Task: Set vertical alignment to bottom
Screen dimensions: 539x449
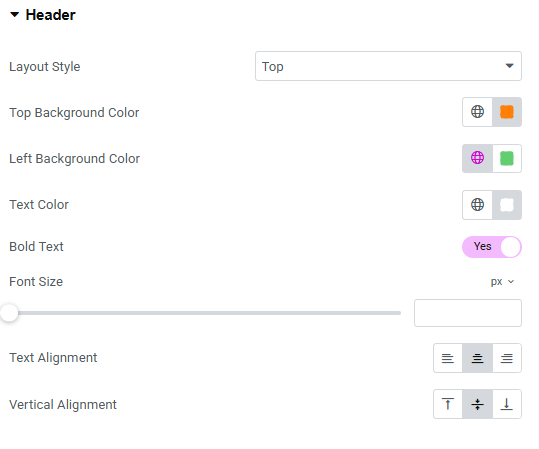Action: coord(507,404)
